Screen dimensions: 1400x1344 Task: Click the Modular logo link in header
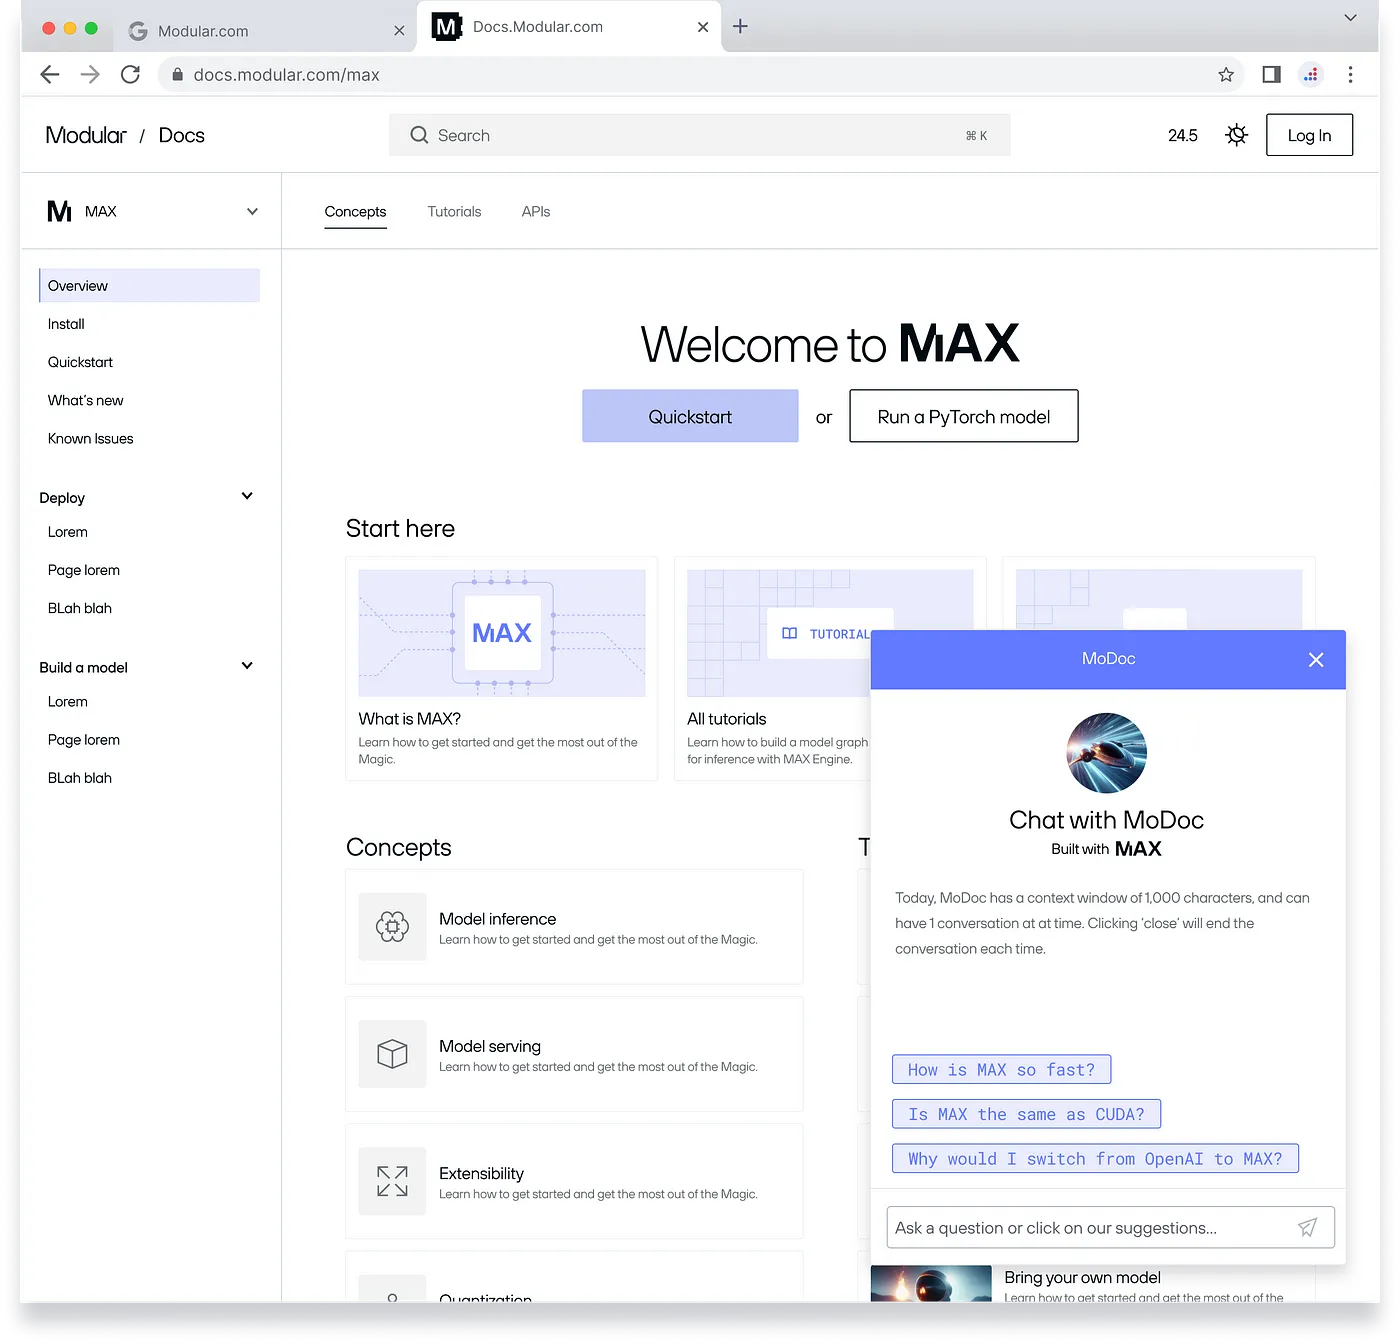[86, 135]
